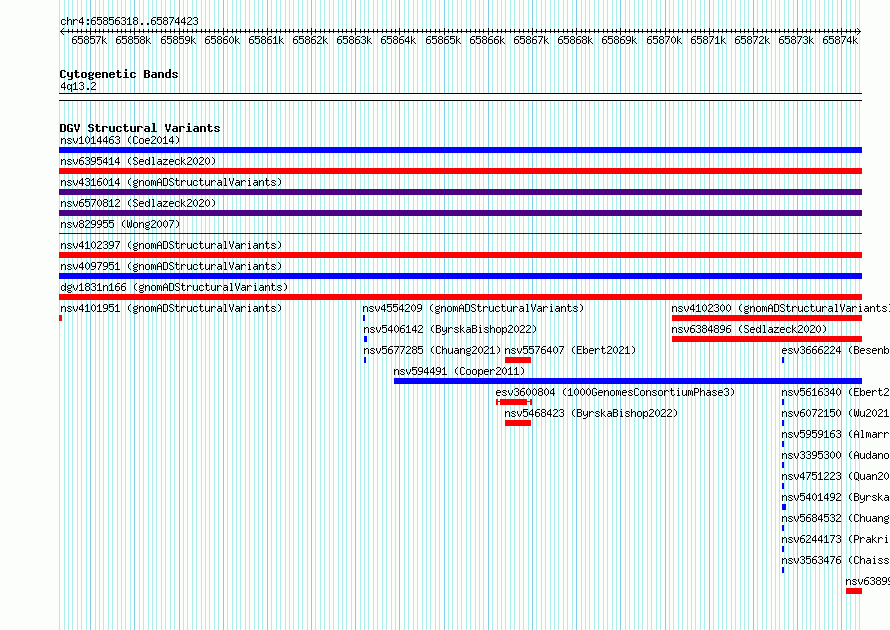Click the red bar under nsv5468423
The height and width of the screenshot is (630, 890).
click(x=518, y=423)
